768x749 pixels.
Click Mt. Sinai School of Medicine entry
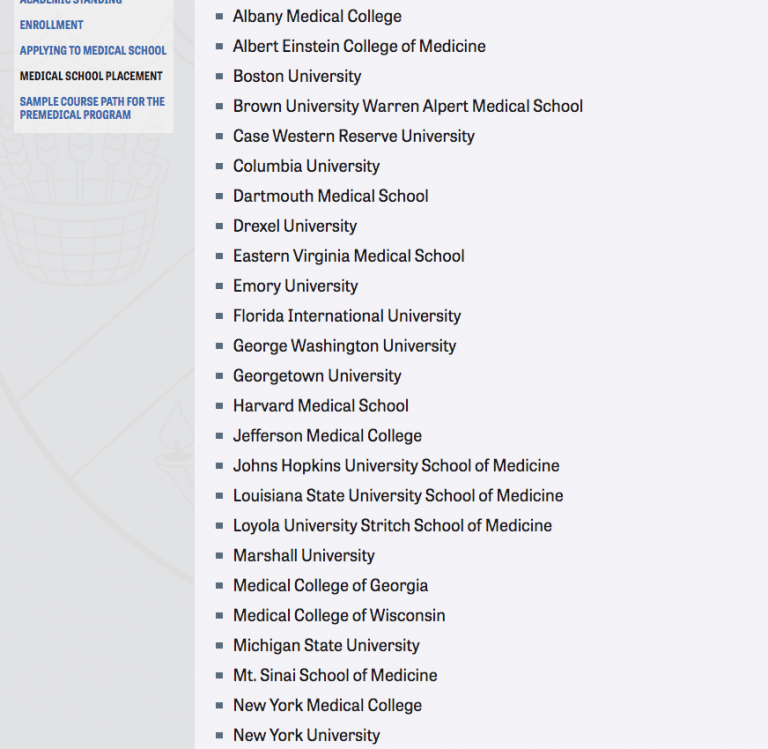coord(335,675)
